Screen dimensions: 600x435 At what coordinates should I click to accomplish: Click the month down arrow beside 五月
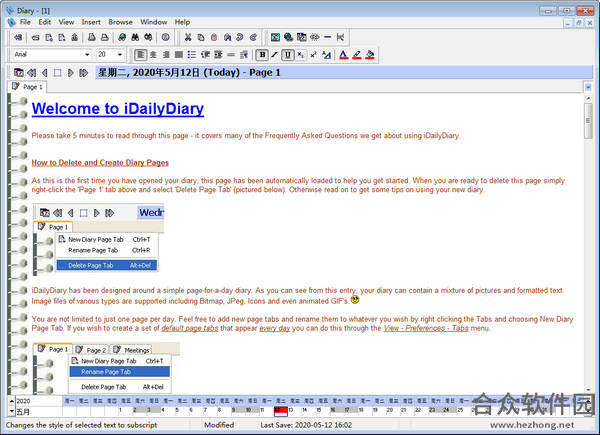(12, 411)
